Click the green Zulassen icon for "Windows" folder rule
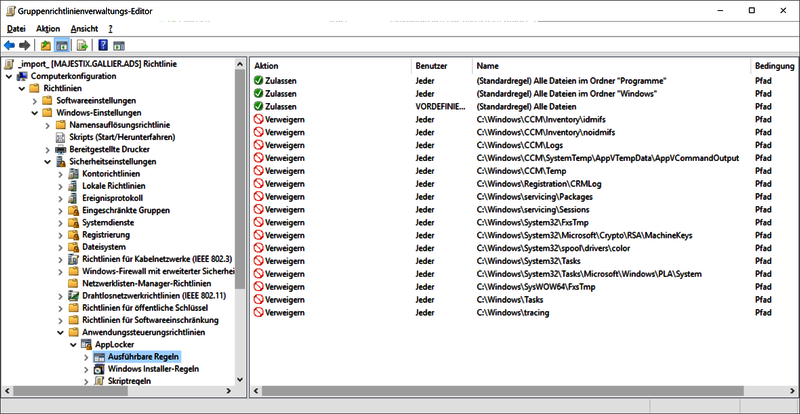This screenshot has width=800, height=414. point(259,94)
